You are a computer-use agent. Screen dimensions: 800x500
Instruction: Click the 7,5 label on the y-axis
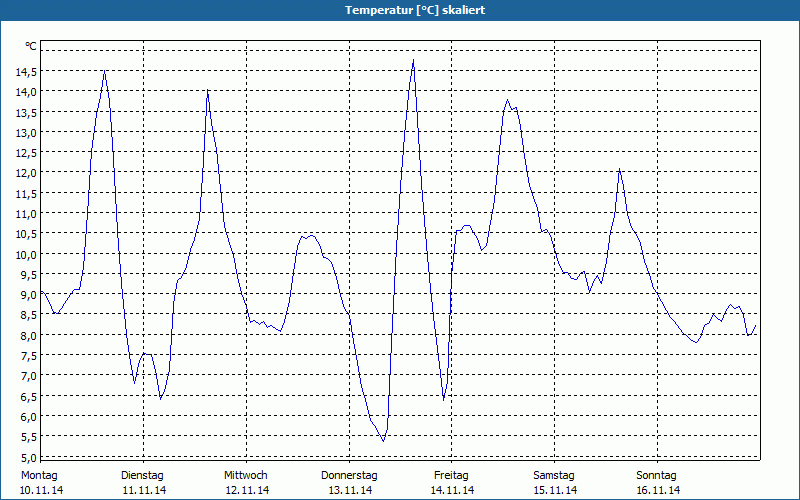pyautogui.click(x=27, y=356)
